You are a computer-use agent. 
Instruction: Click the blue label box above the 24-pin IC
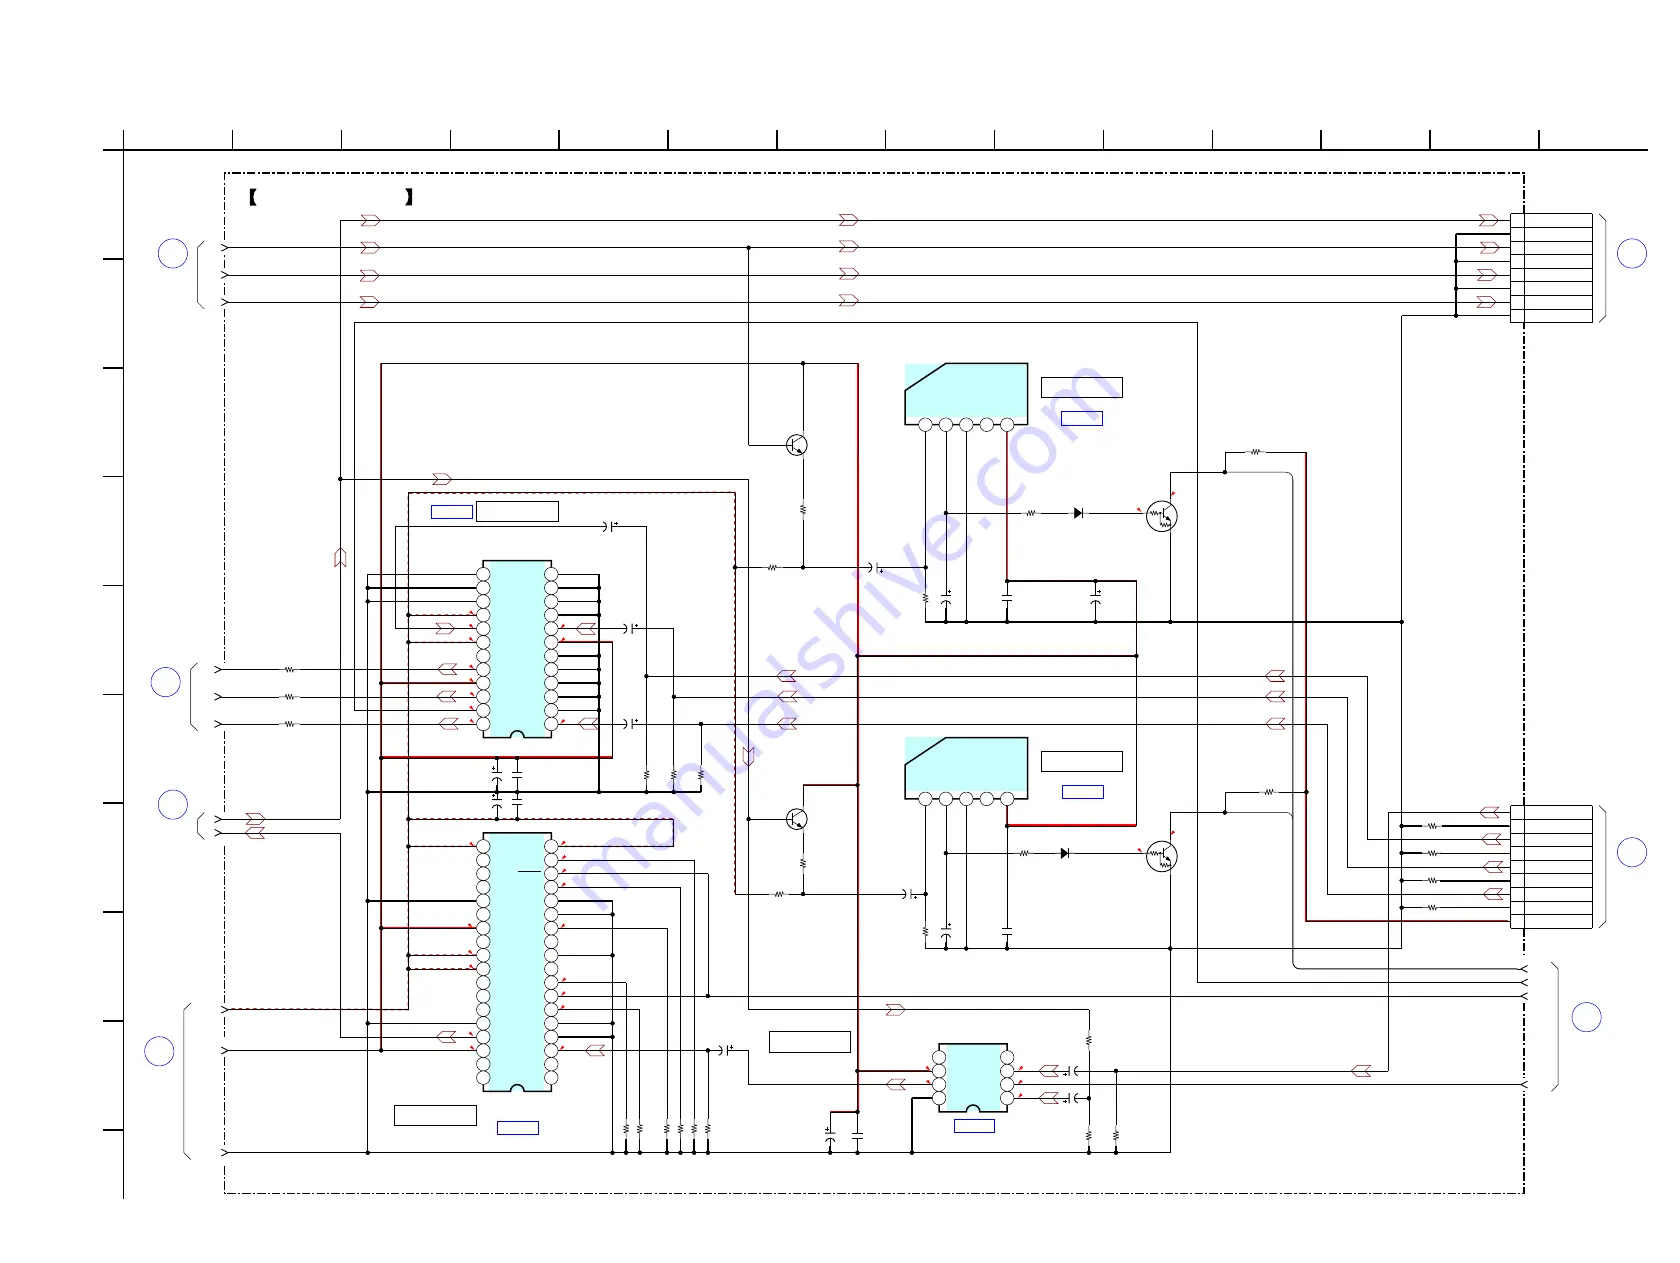(x=452, y=512)
